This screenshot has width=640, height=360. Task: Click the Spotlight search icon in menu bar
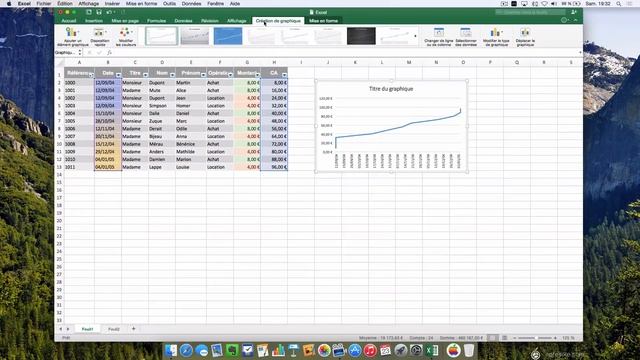point(618,4)
